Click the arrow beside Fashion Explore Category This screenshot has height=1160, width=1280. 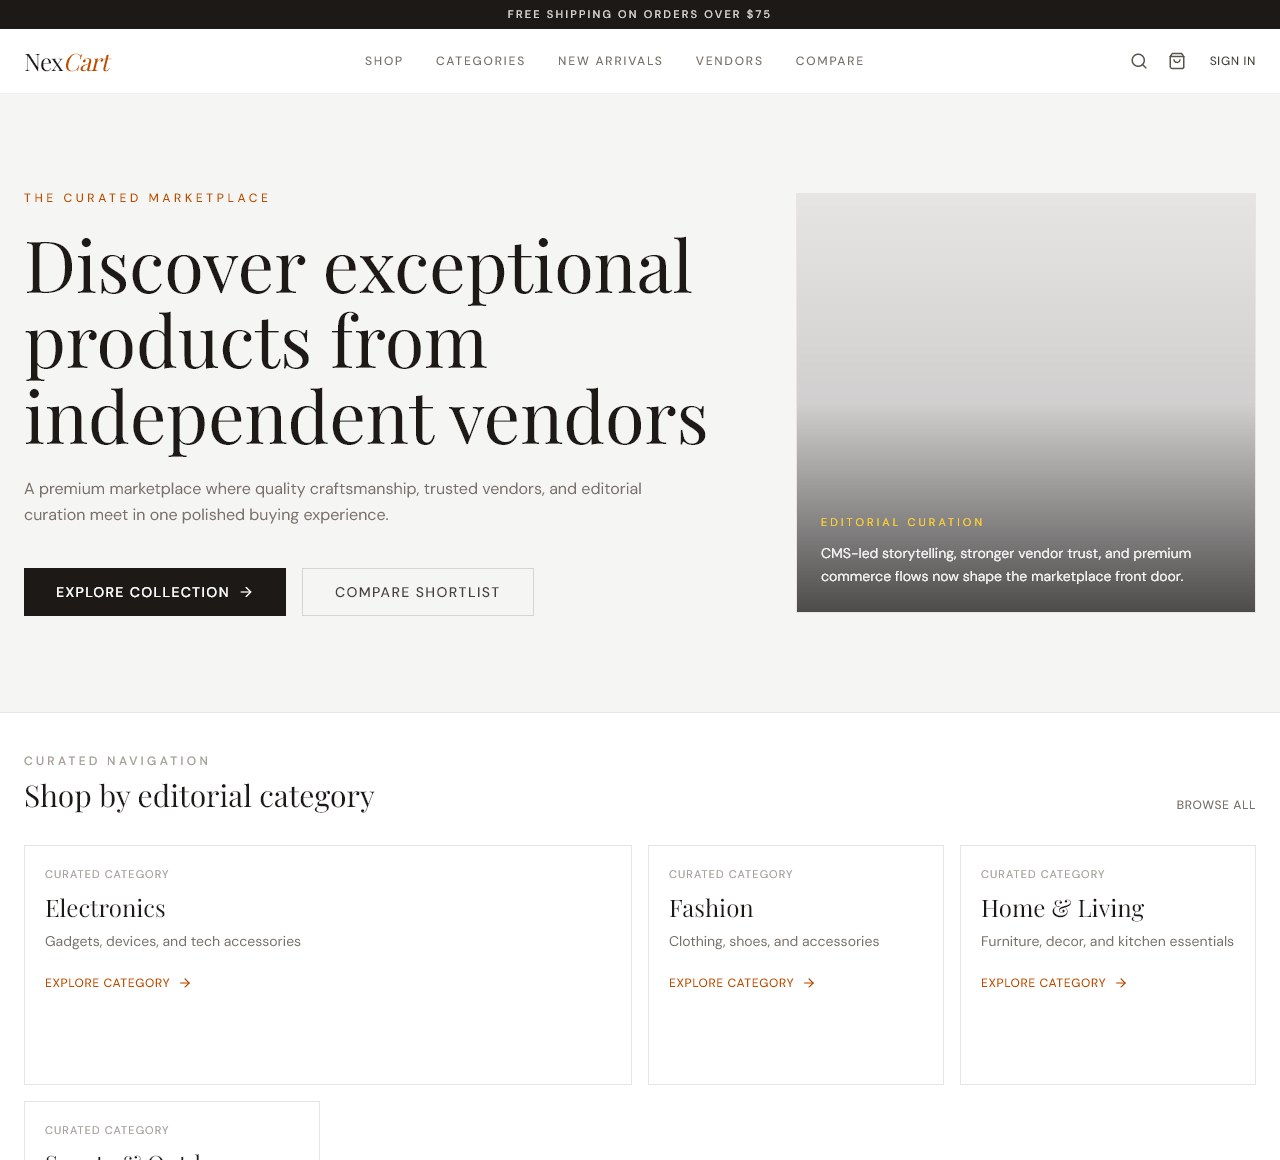pyautogui.click(x=808, y=983)
